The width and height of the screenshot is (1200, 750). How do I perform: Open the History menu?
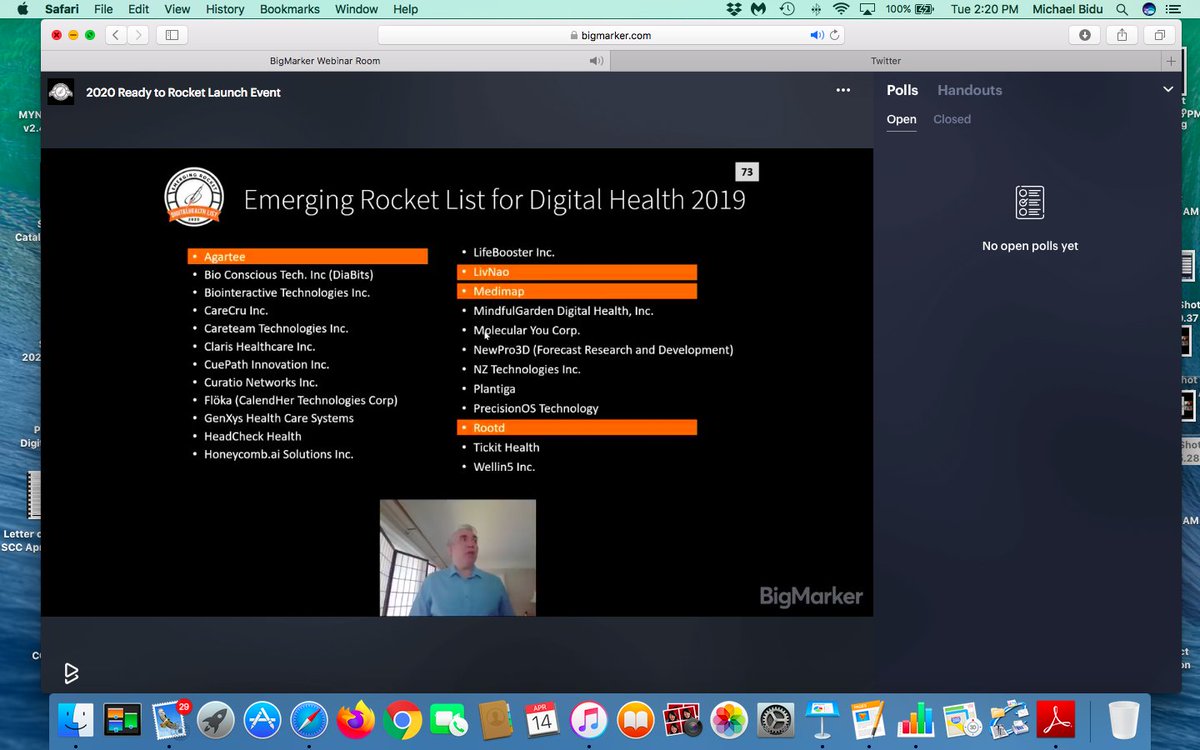(x=224, y=9)
